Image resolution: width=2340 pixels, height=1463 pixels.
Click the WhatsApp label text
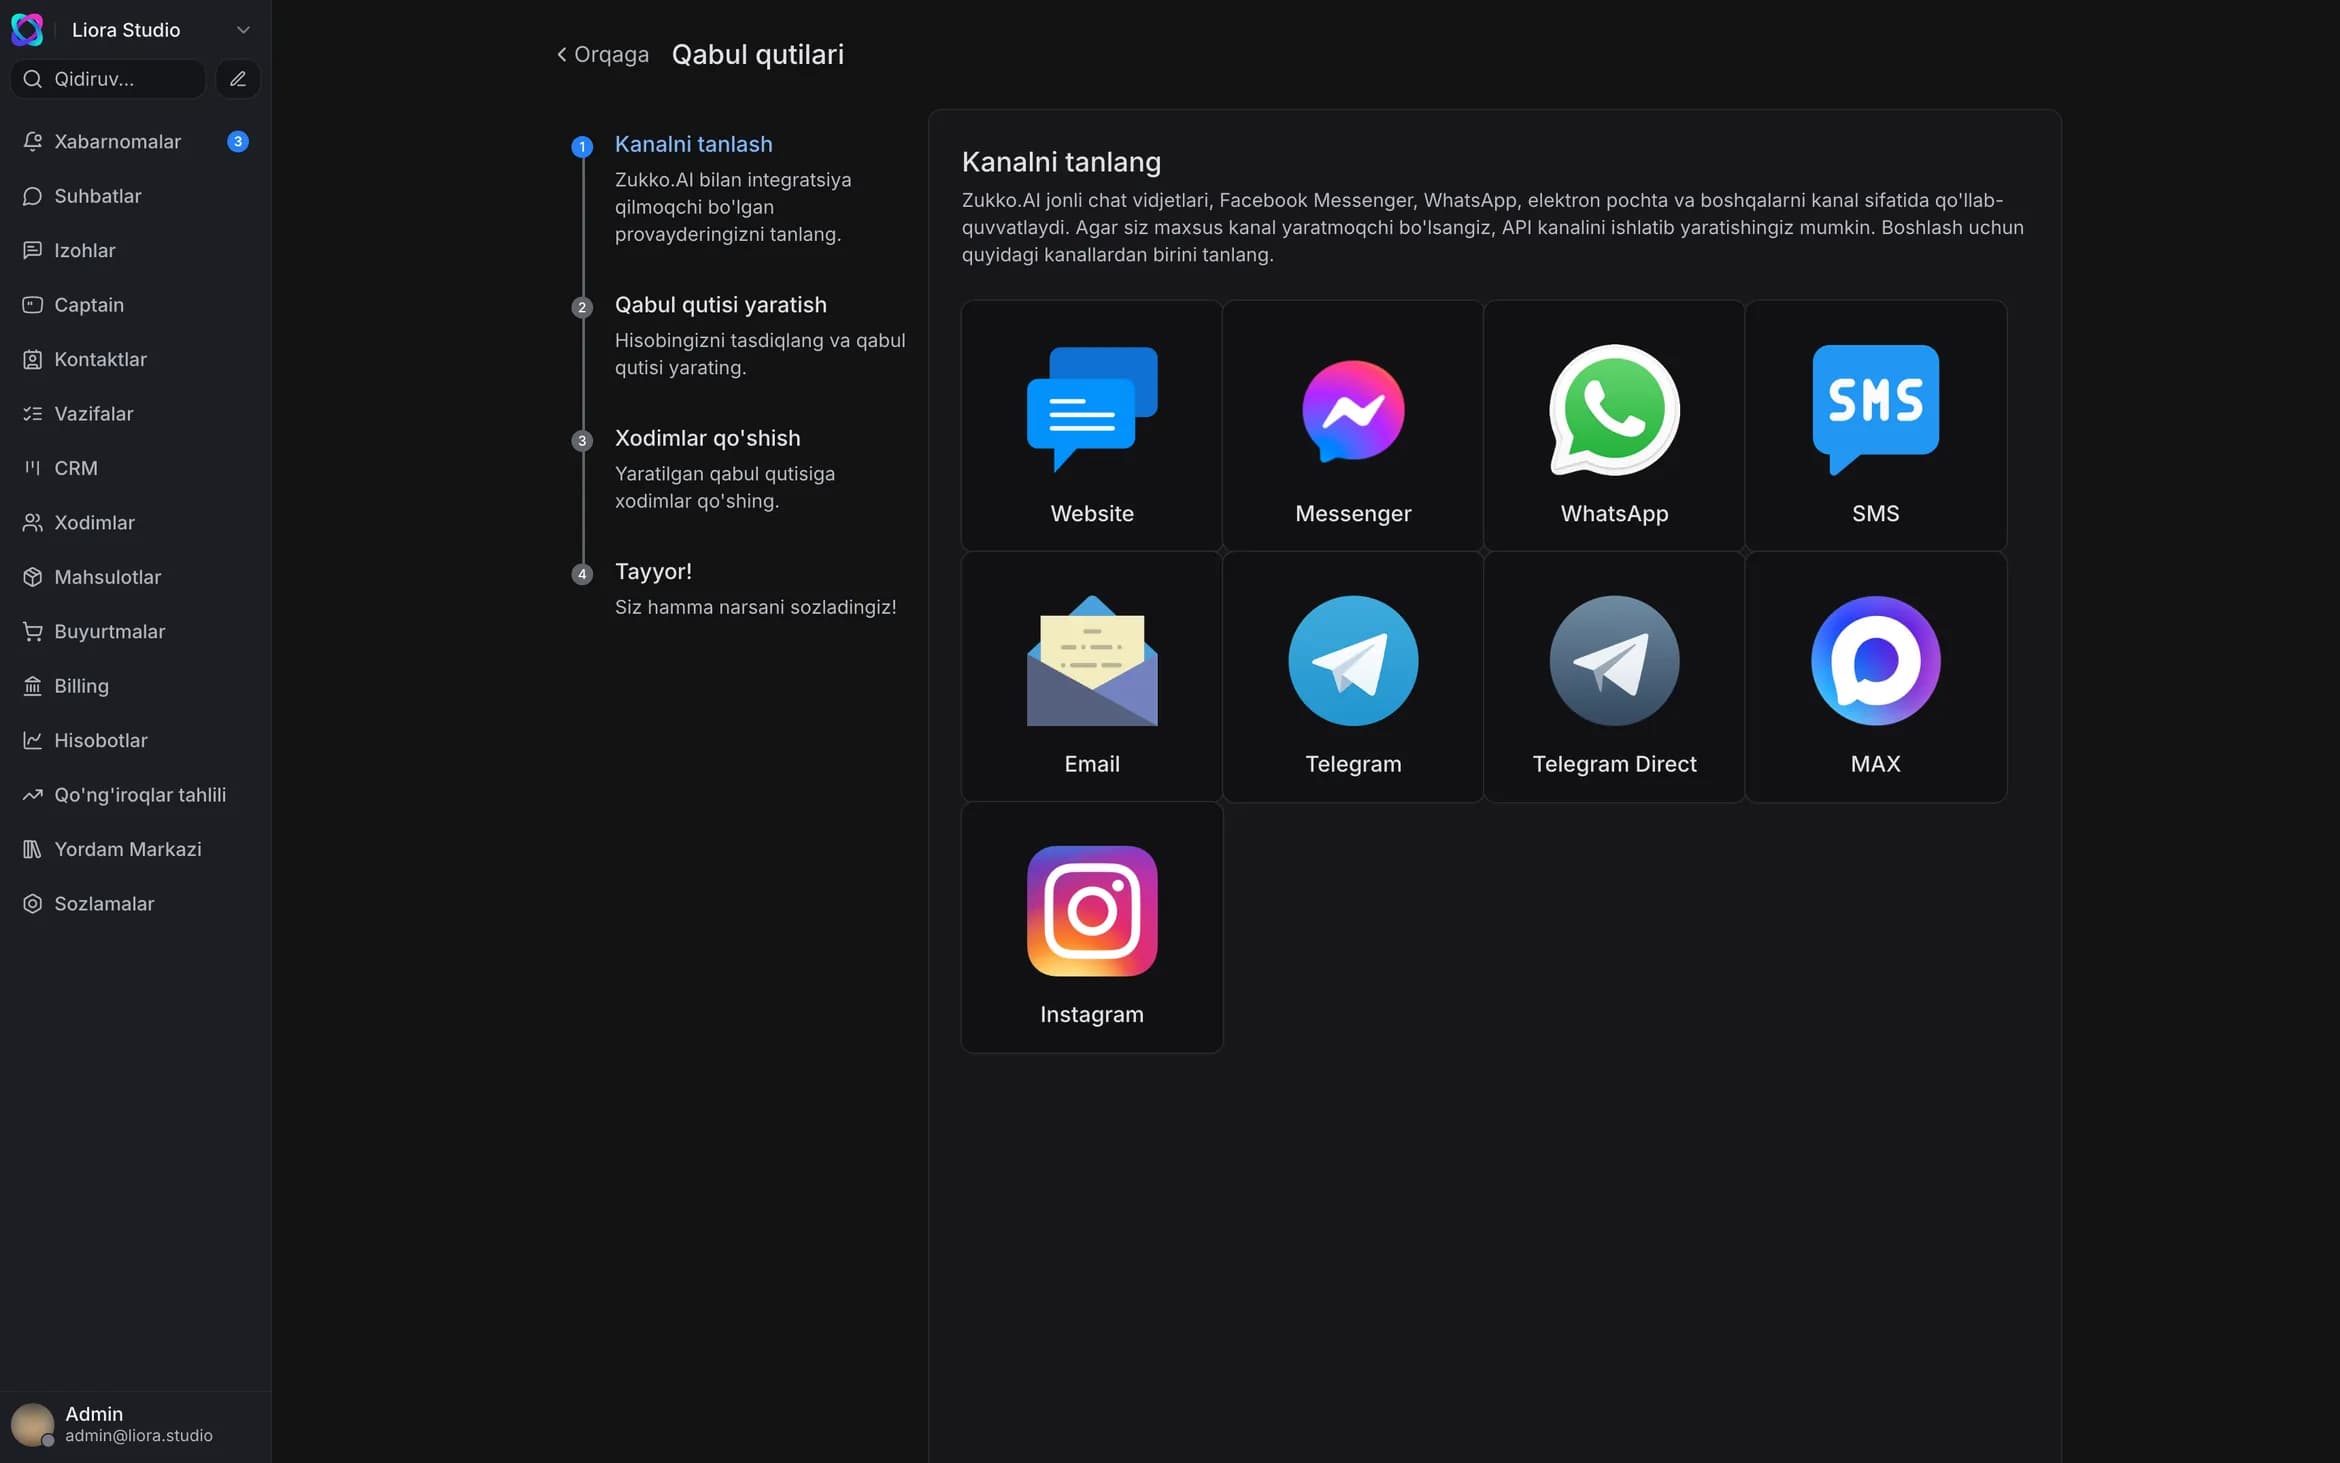click(1614, 513)
